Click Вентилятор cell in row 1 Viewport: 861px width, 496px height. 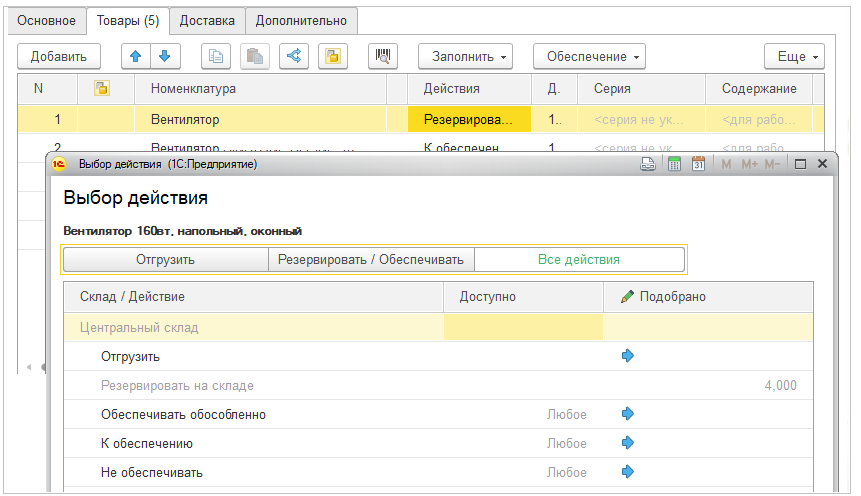coord(260,119)
